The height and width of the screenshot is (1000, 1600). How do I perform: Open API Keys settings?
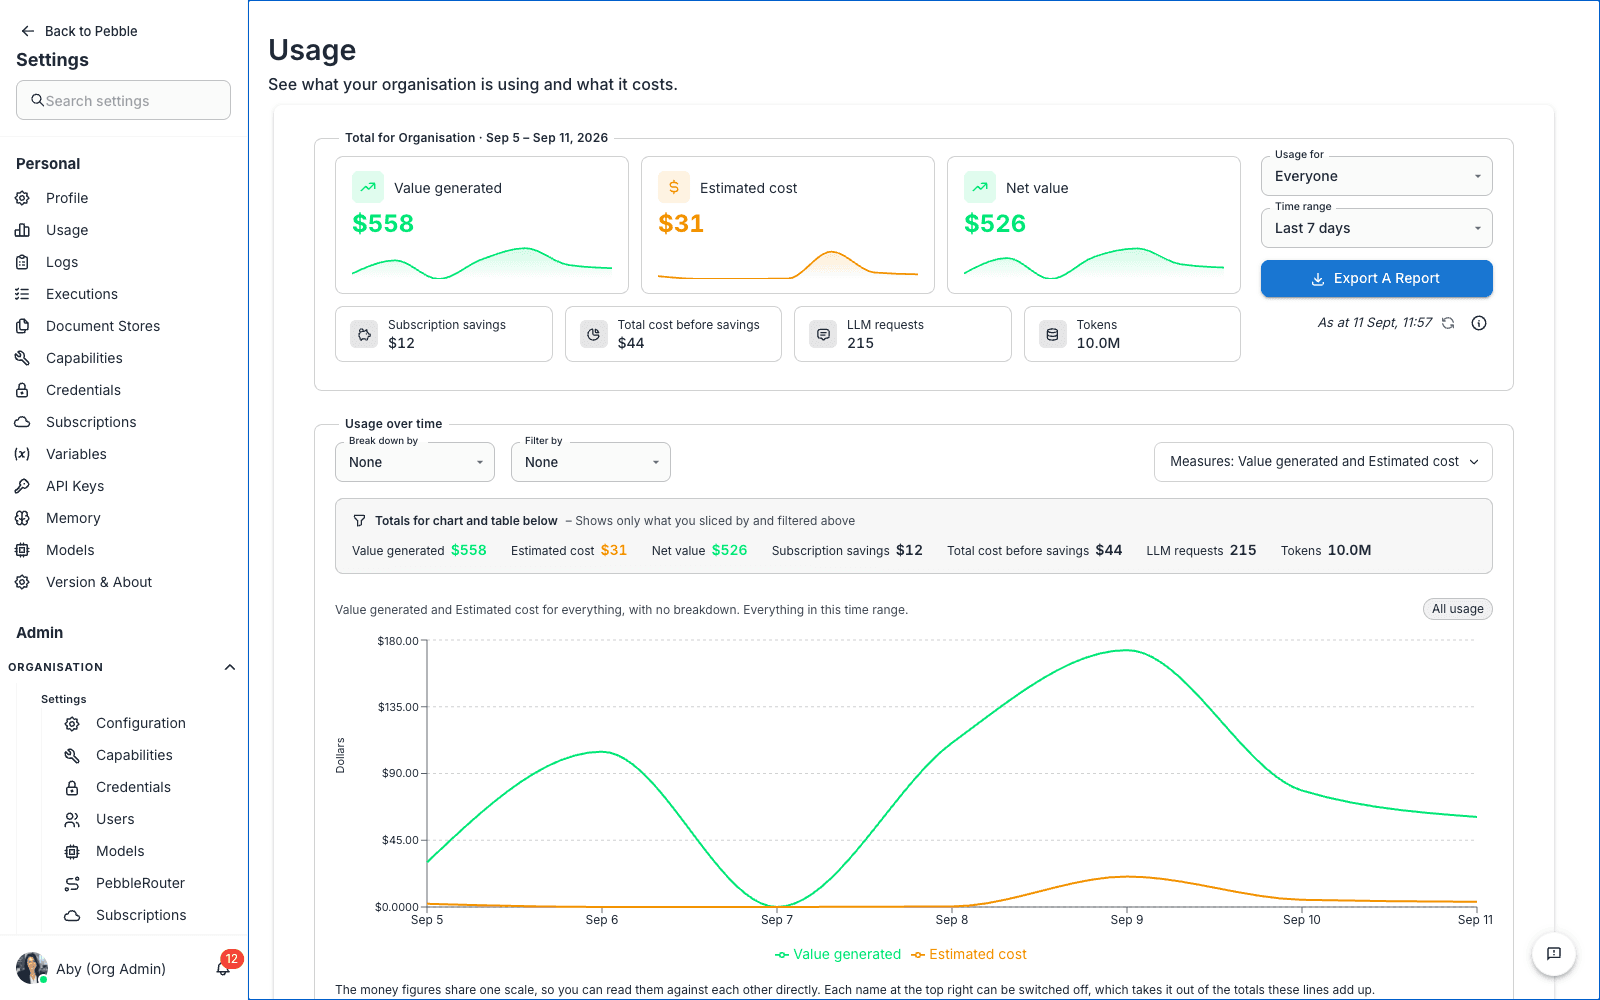click(75, 486)
